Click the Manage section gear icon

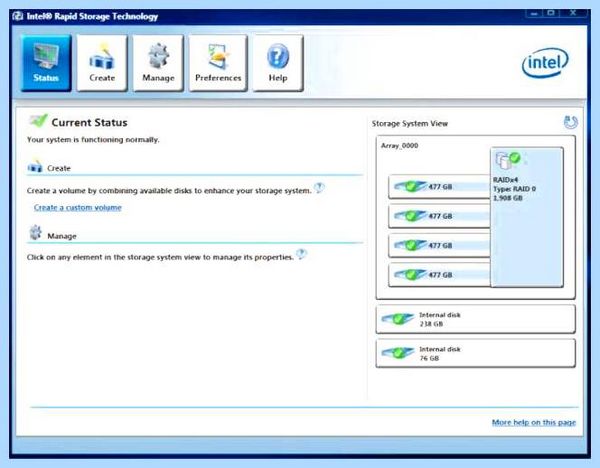36,233
